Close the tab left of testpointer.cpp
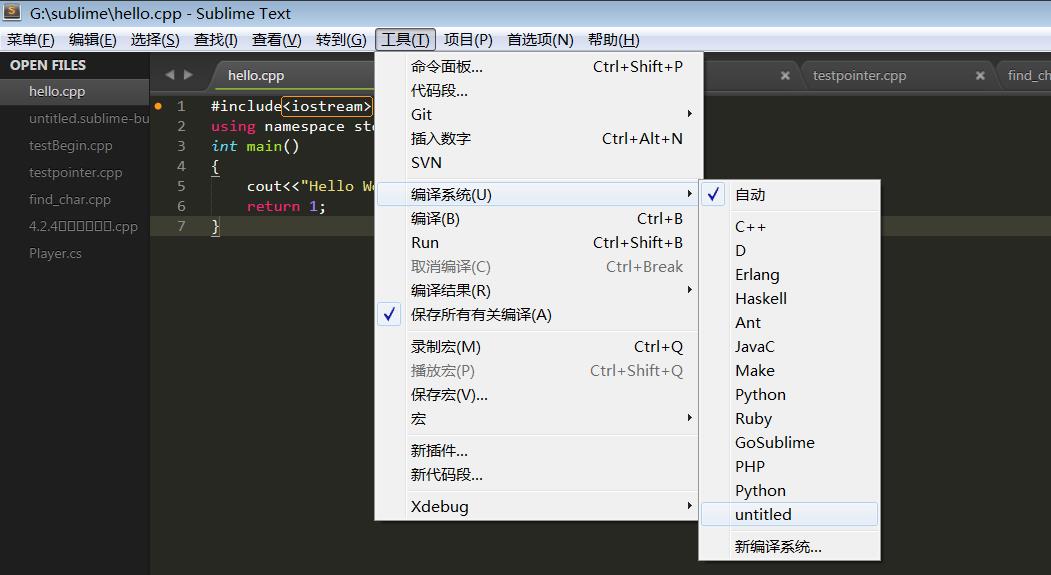 [785, 76]
